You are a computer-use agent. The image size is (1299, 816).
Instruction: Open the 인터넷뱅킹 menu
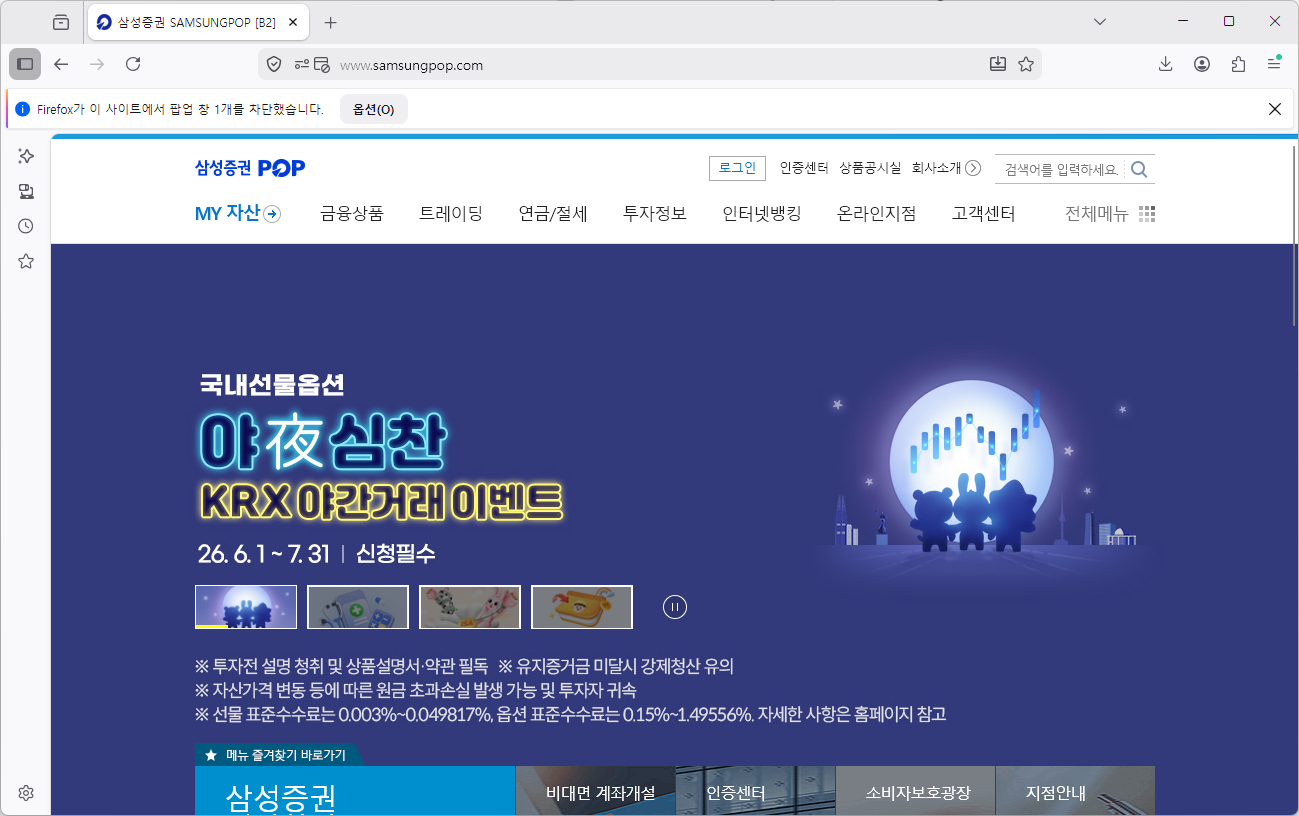point(762,213)
